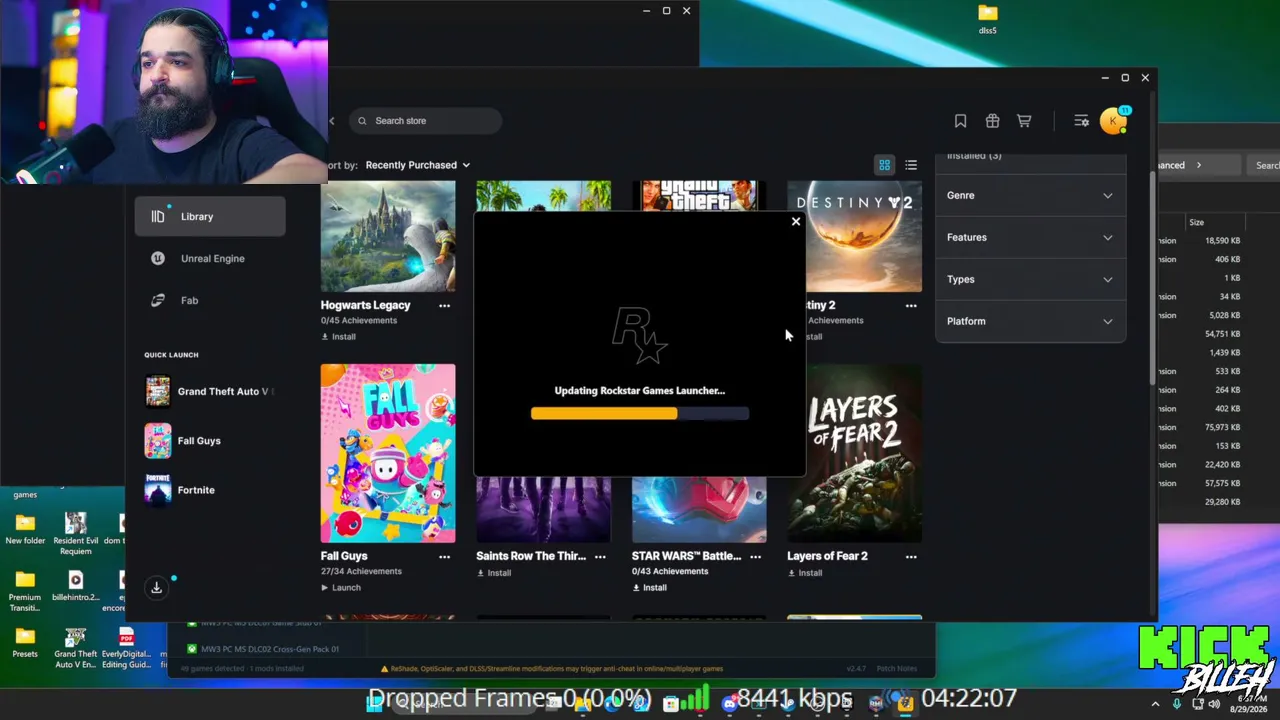Click the Library sidebar icon
The width and height of the screenshot is (1280, 720).
157,216
